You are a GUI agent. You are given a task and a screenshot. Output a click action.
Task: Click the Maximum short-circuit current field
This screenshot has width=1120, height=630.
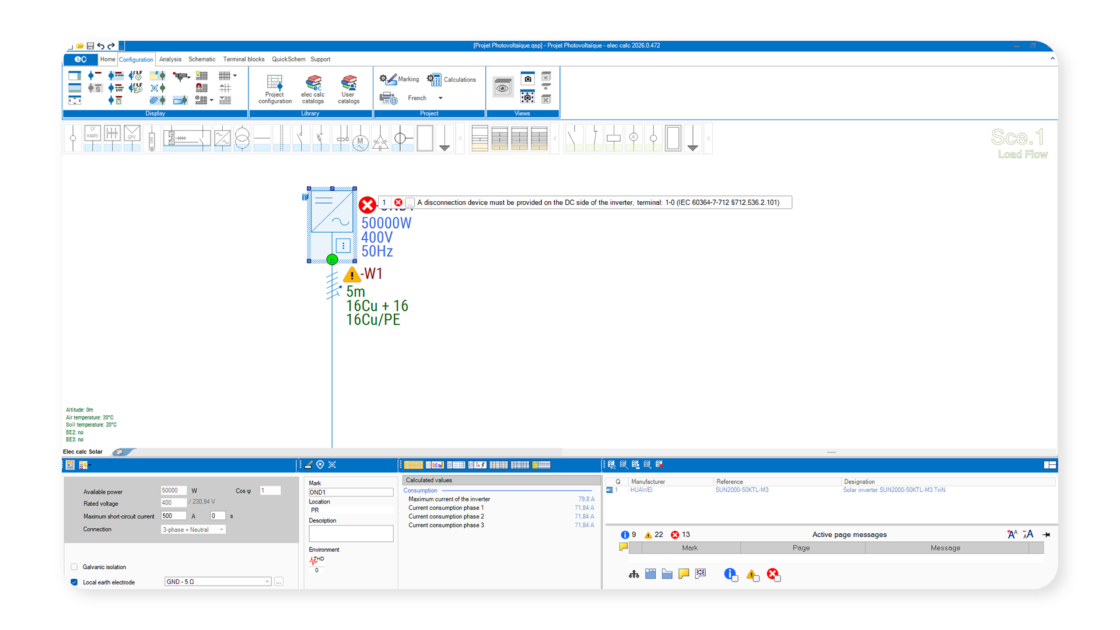click(x=173, y=516)
